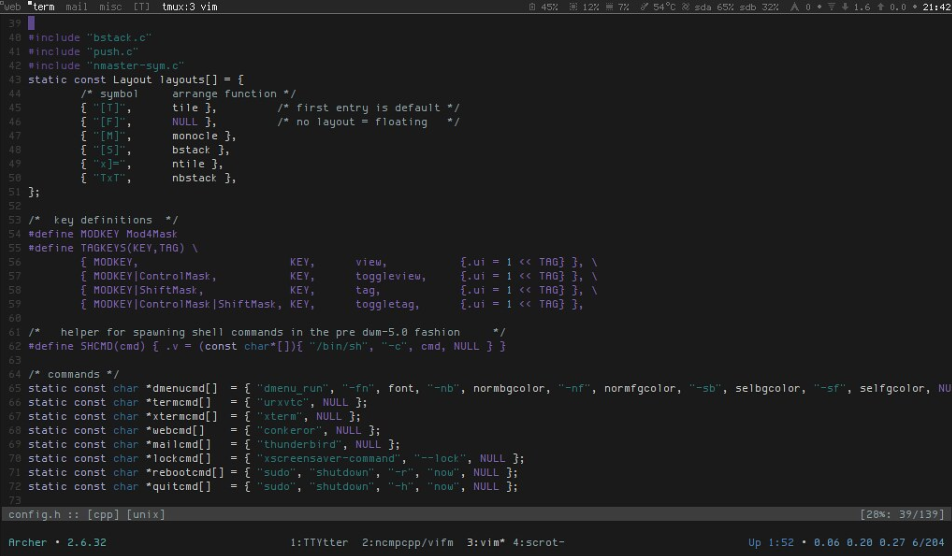Viewport: 952px width, 556px height.
Task: Click *rebootcmd[] variable name
Action: click(x=185, y=472)
